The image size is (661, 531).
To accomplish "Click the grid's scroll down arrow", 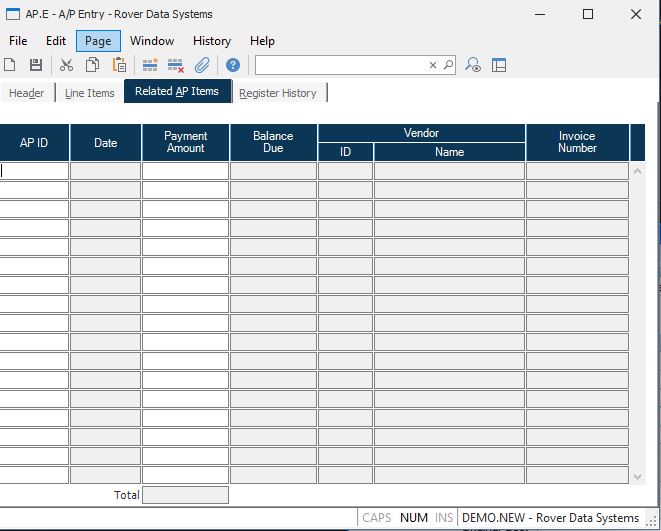I will coord(638,477).
